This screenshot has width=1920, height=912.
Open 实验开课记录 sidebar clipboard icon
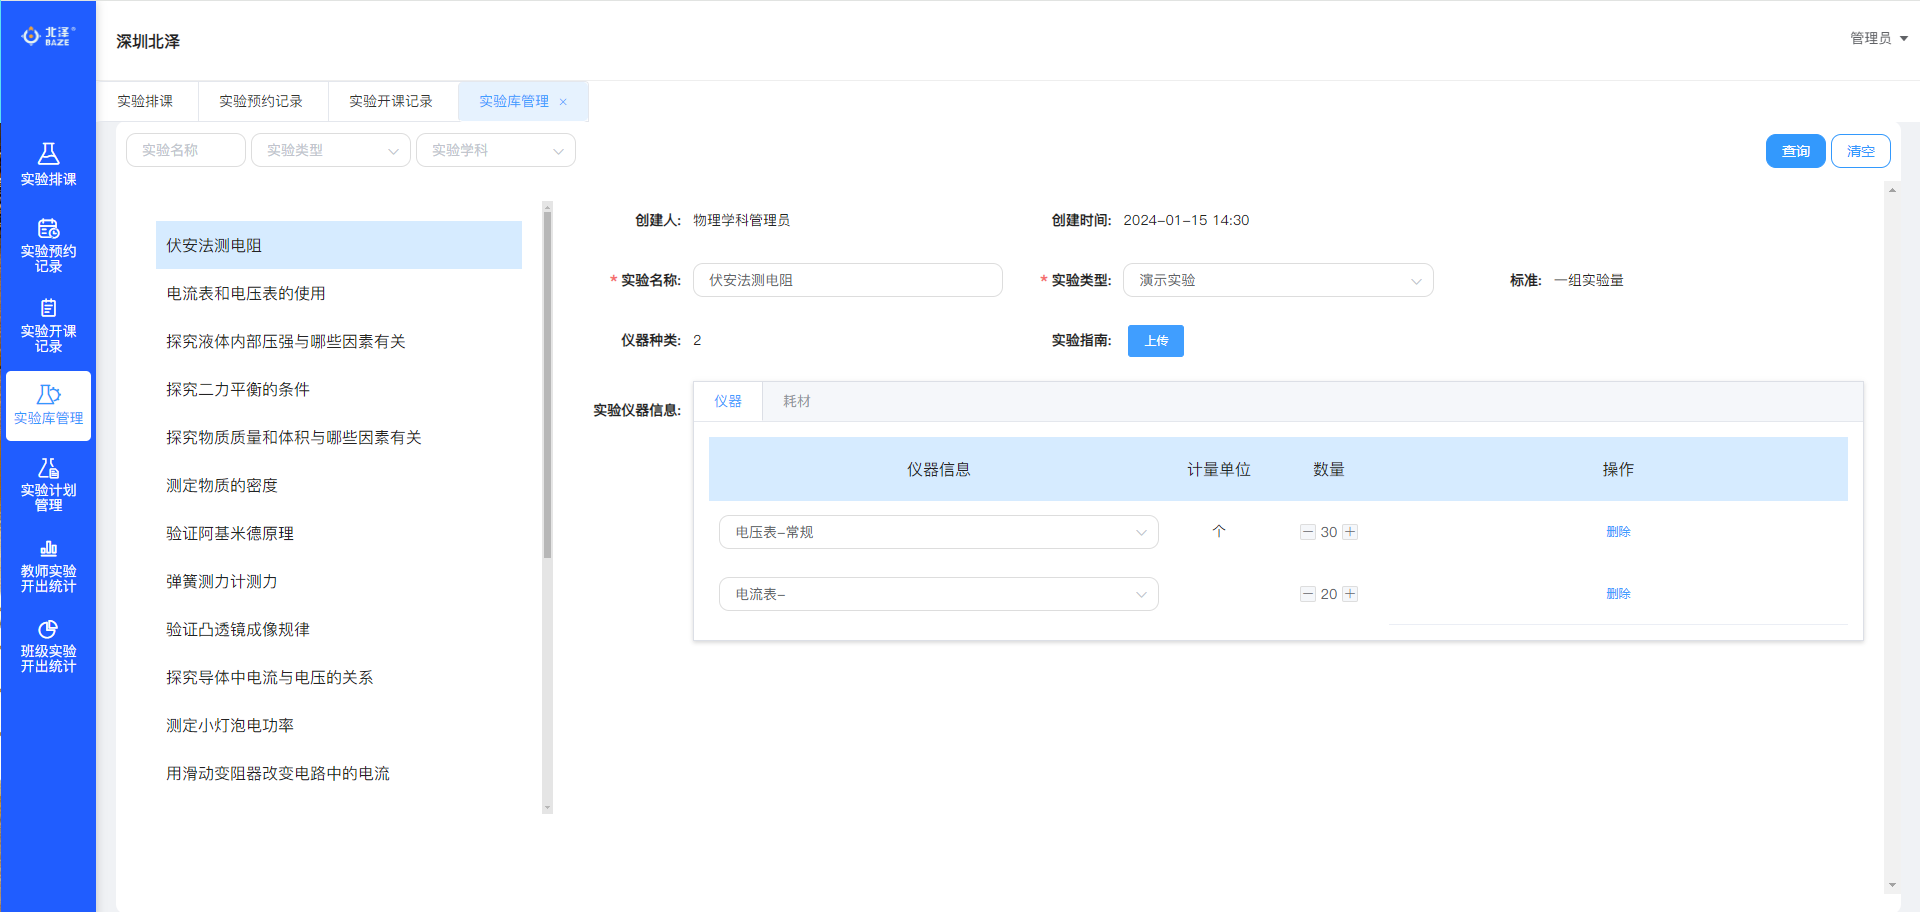pos(48,308)
